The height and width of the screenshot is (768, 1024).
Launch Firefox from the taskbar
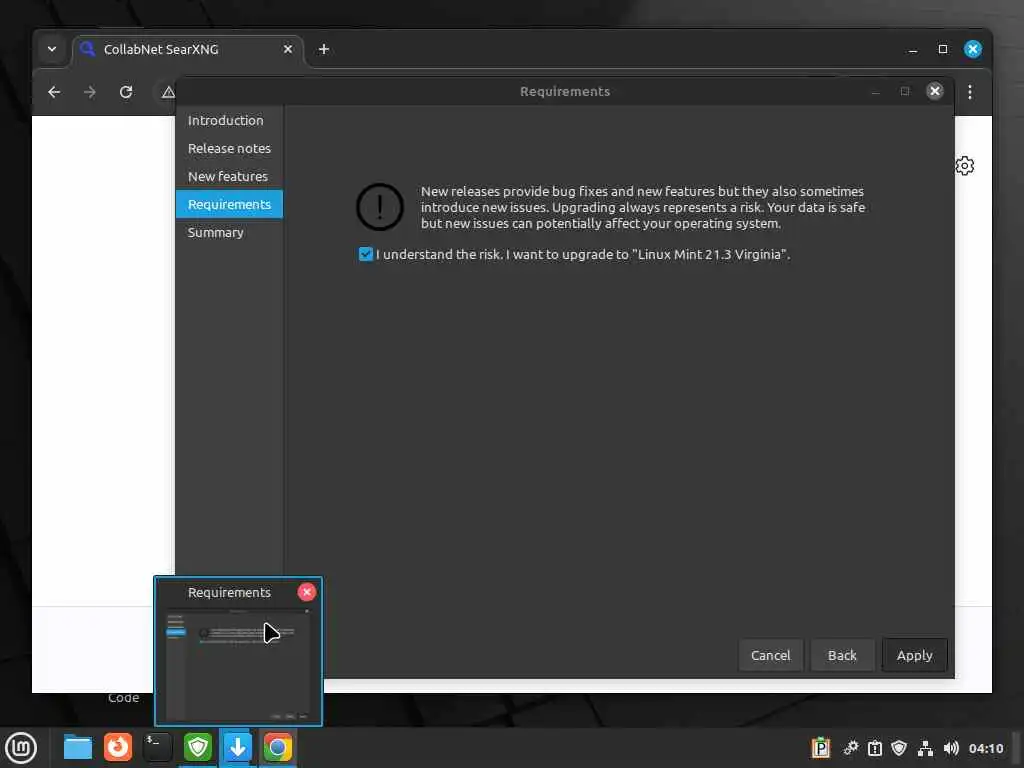click(x=118, y=748)
